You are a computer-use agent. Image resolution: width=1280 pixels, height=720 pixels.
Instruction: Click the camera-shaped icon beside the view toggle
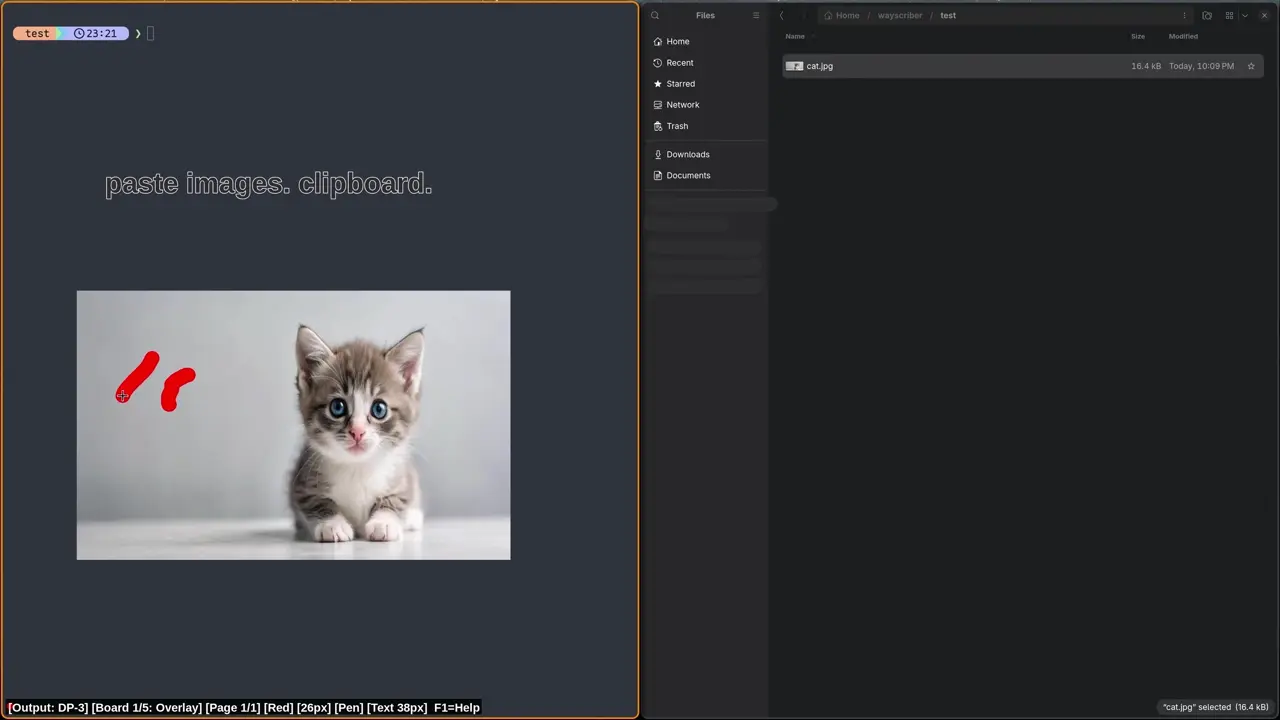pos(1207,15)
